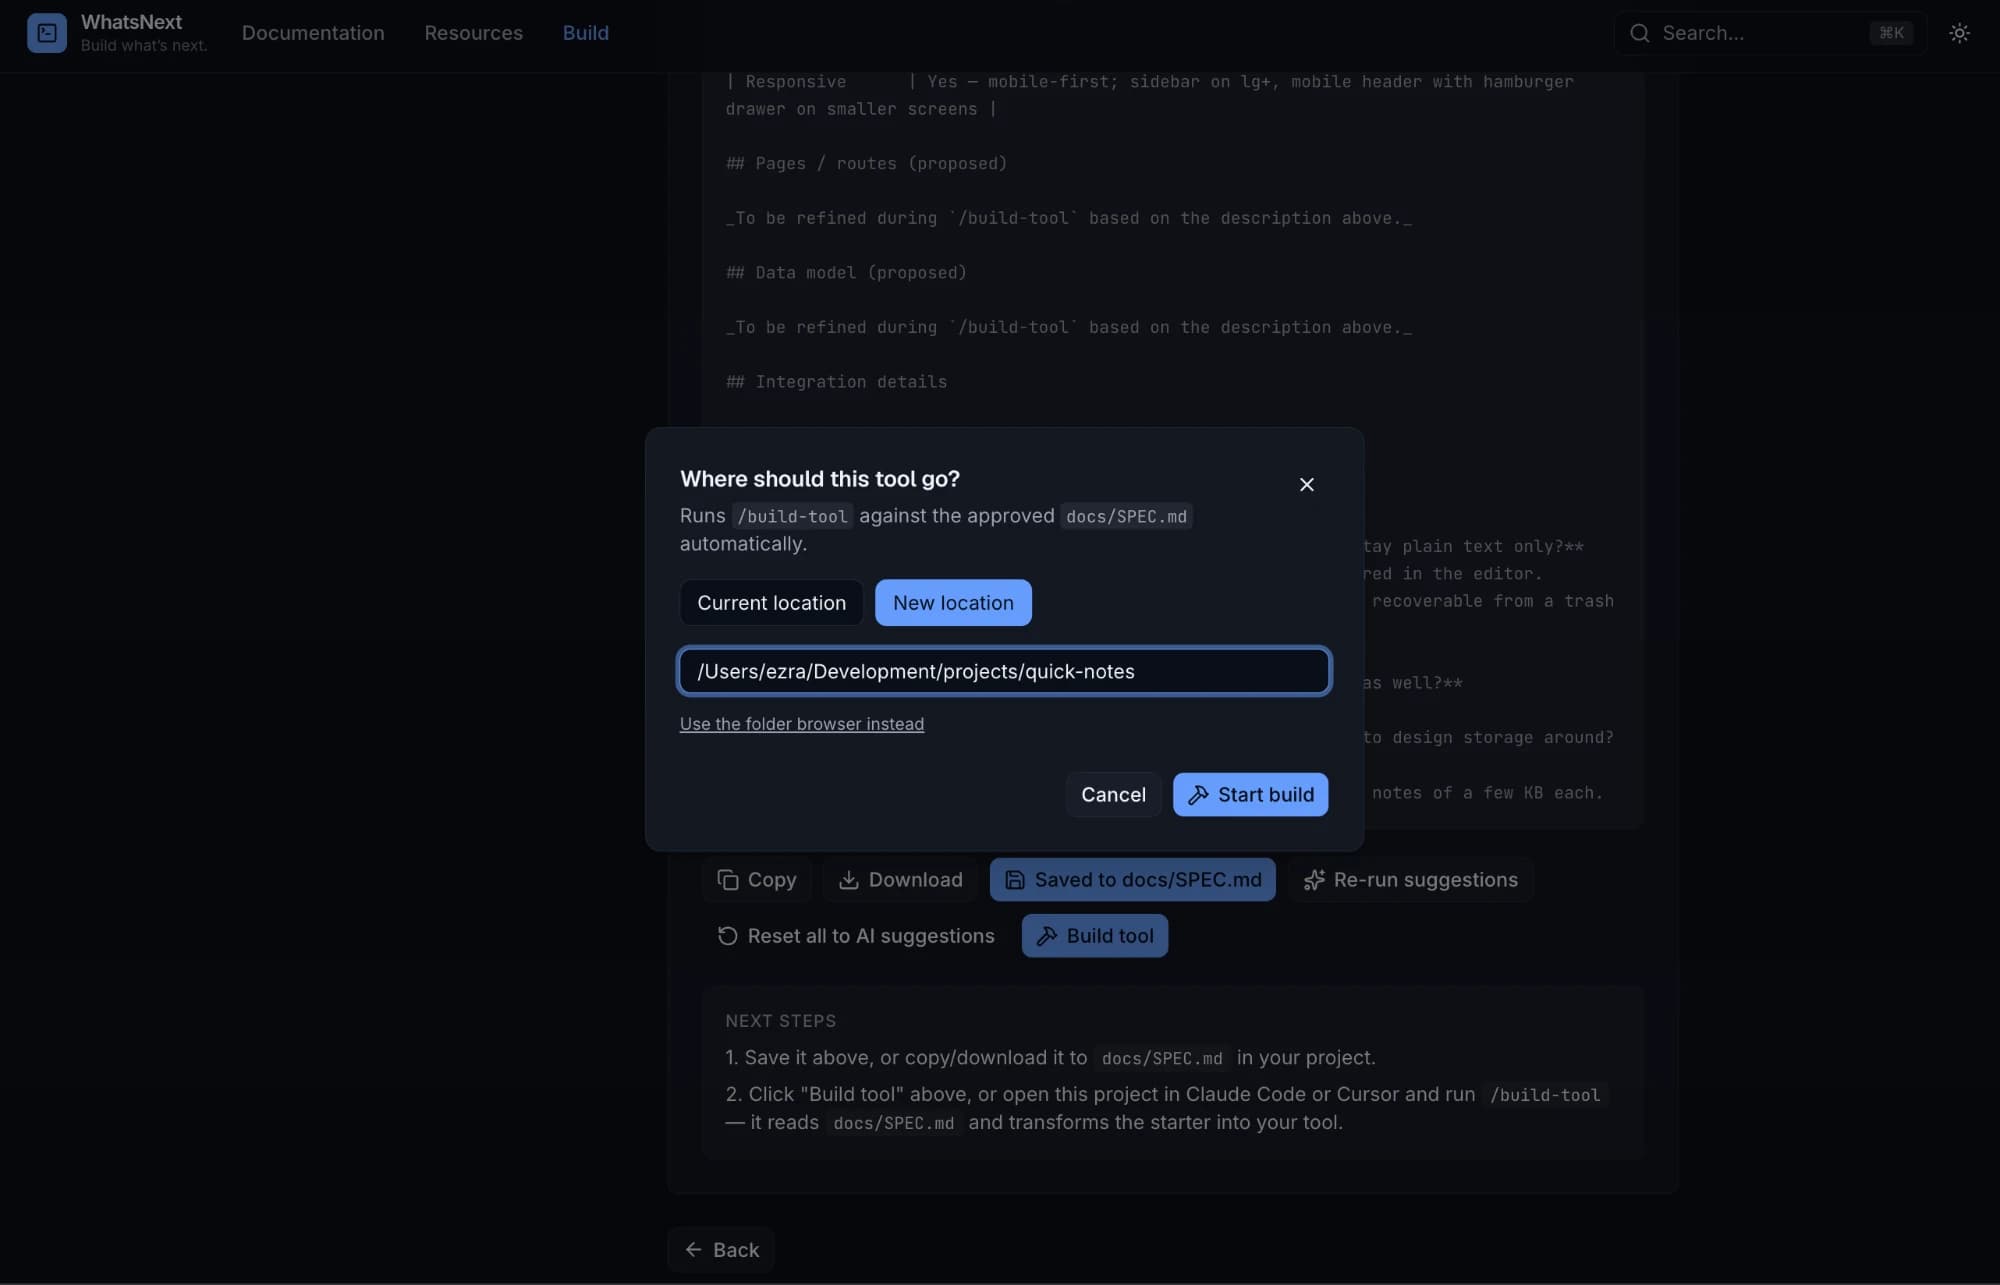2000x1285 pixels.
Task: Open the Build nav item
Action: [x=585, y=33]
